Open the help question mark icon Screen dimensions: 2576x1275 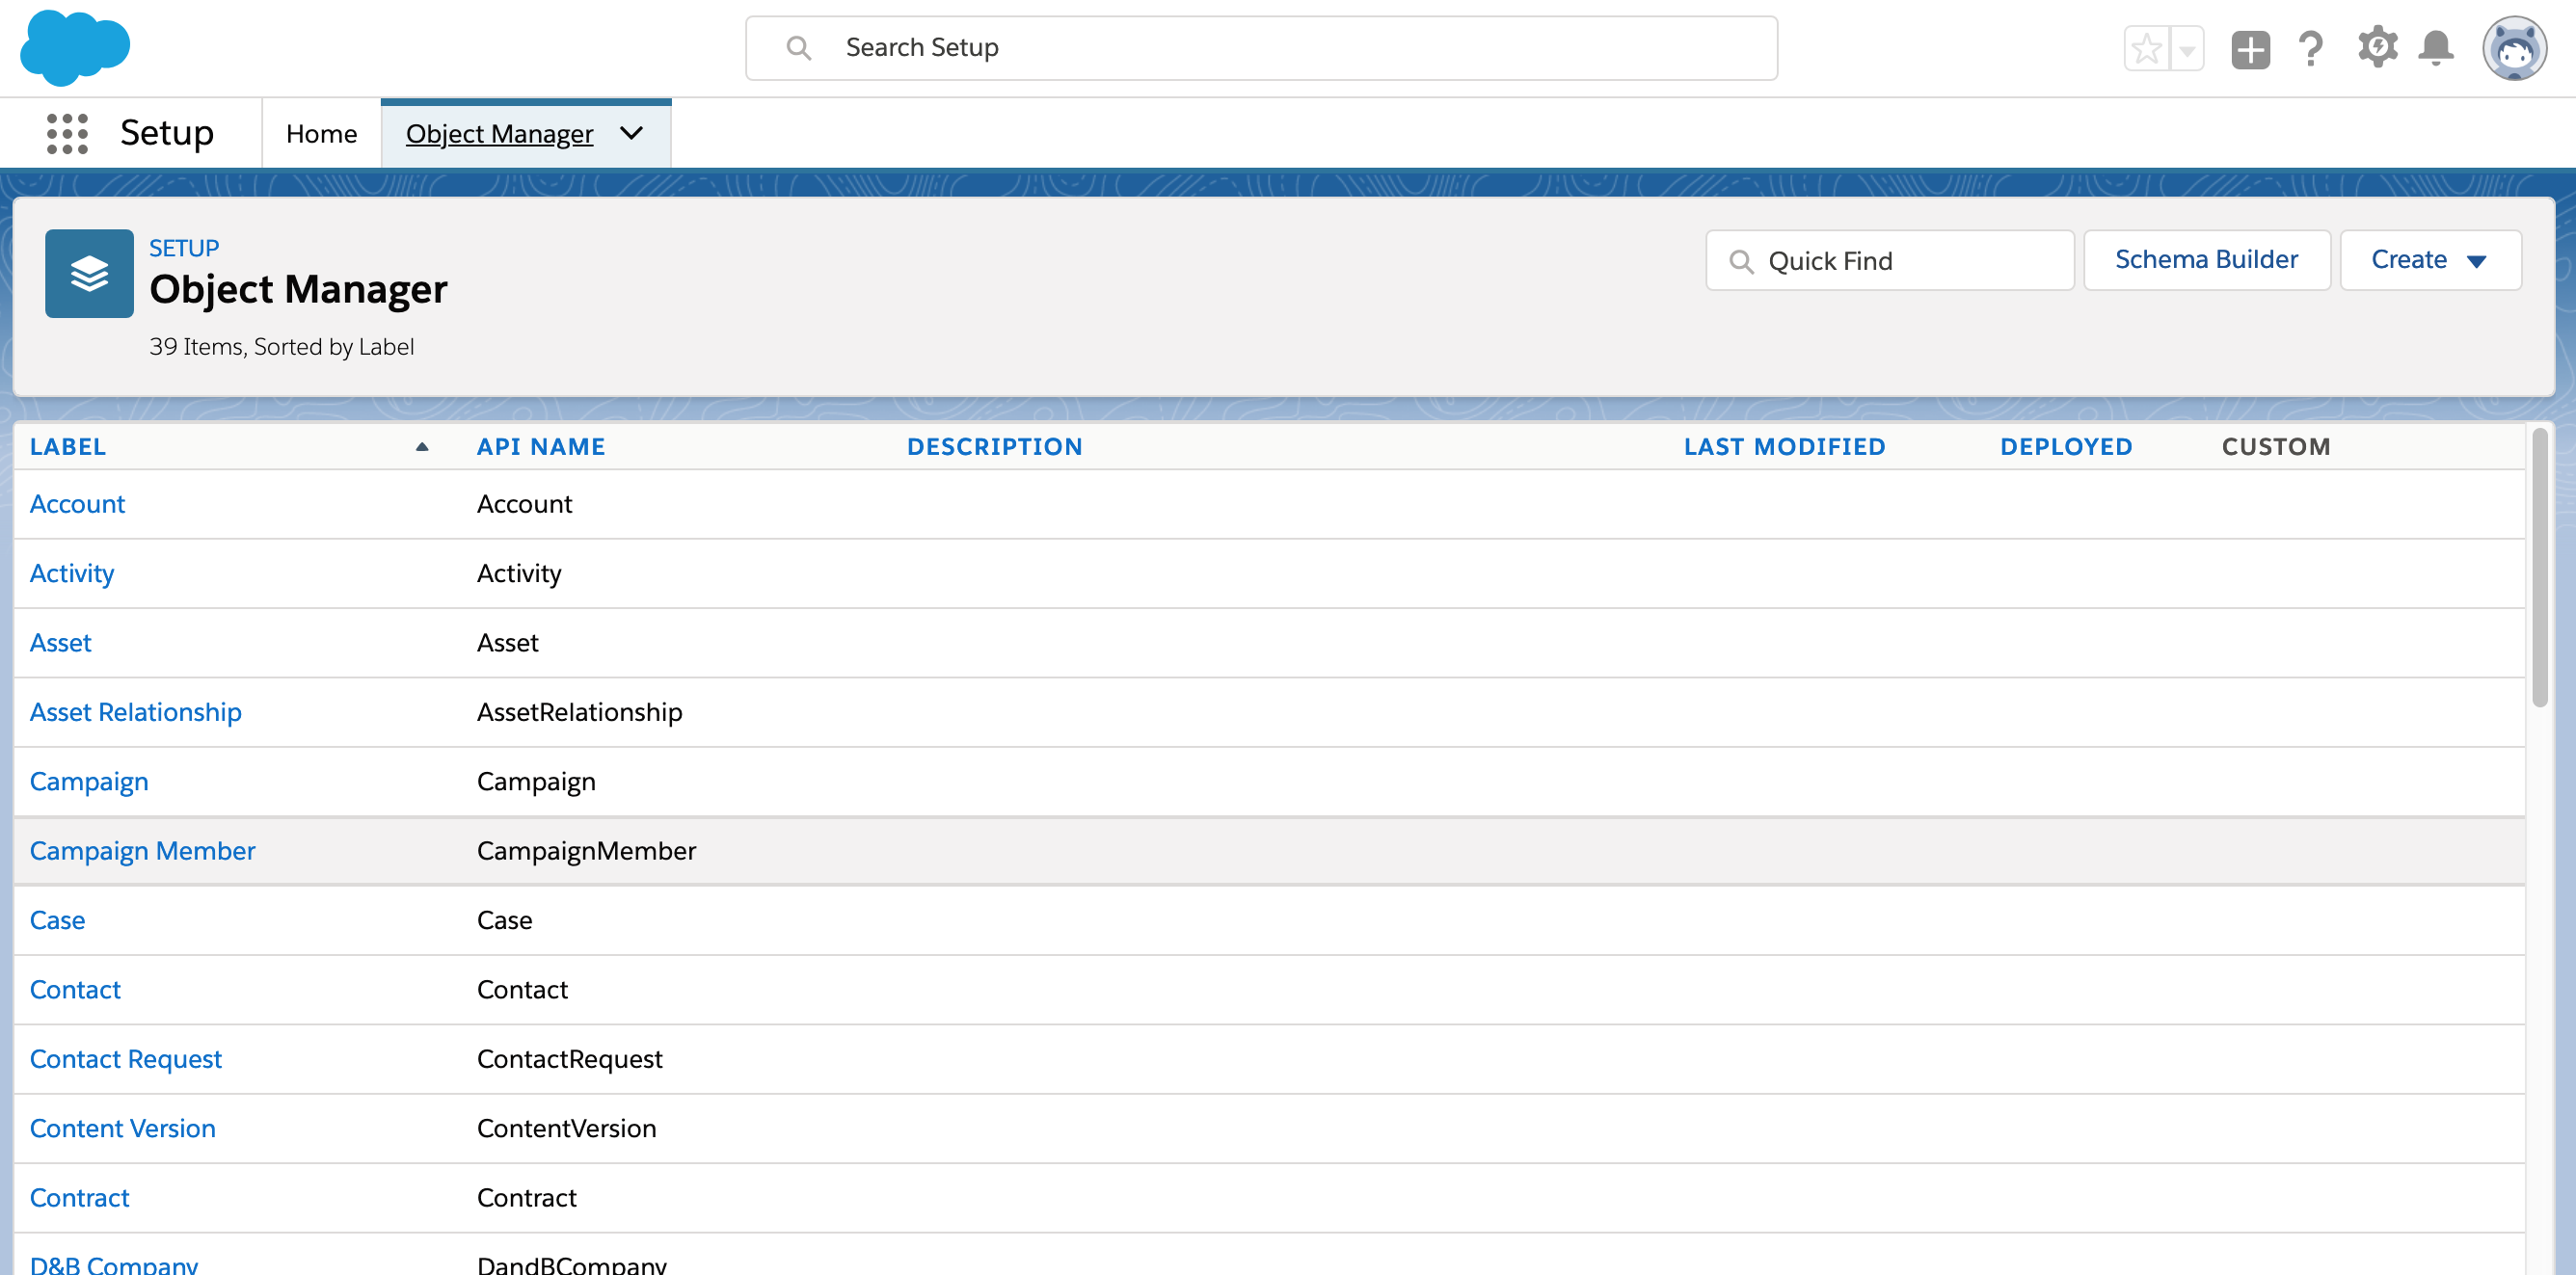pyautogui.click(x=2310, y=48)
